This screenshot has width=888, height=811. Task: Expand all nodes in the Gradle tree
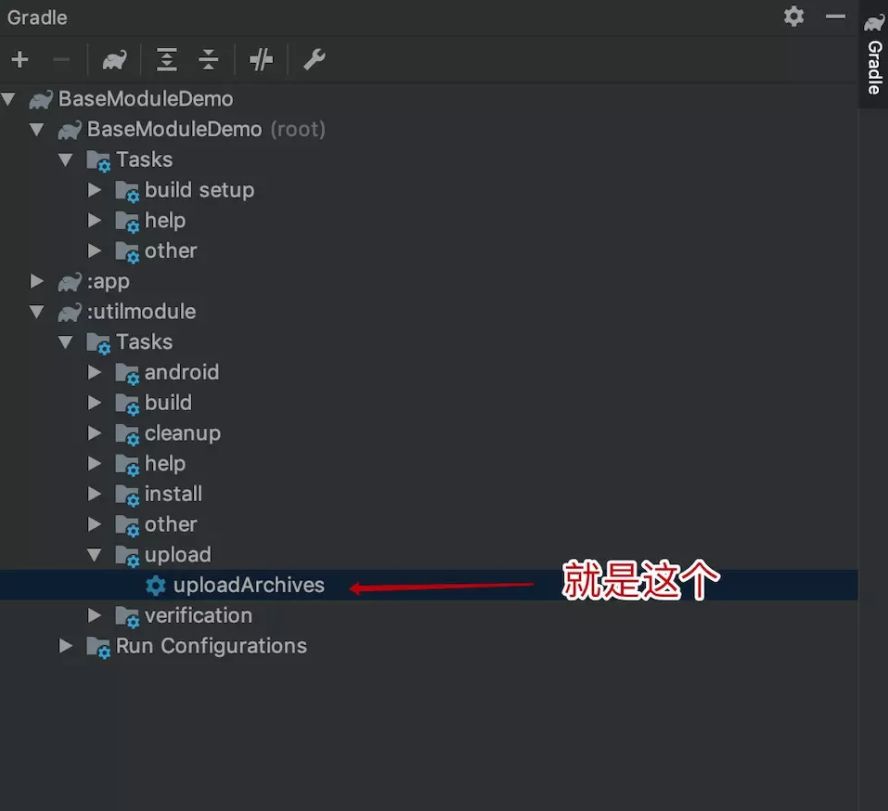(x=166, y=59)
